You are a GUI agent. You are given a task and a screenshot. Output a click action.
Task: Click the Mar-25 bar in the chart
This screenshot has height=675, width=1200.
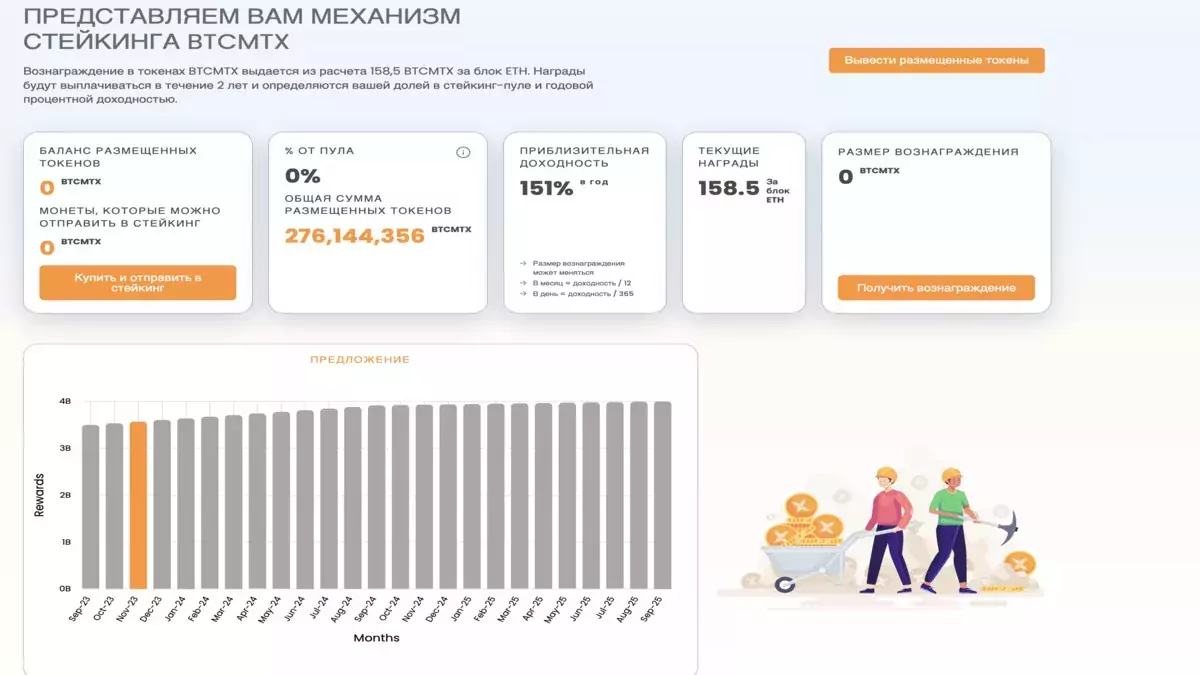[x=519, y=496]
